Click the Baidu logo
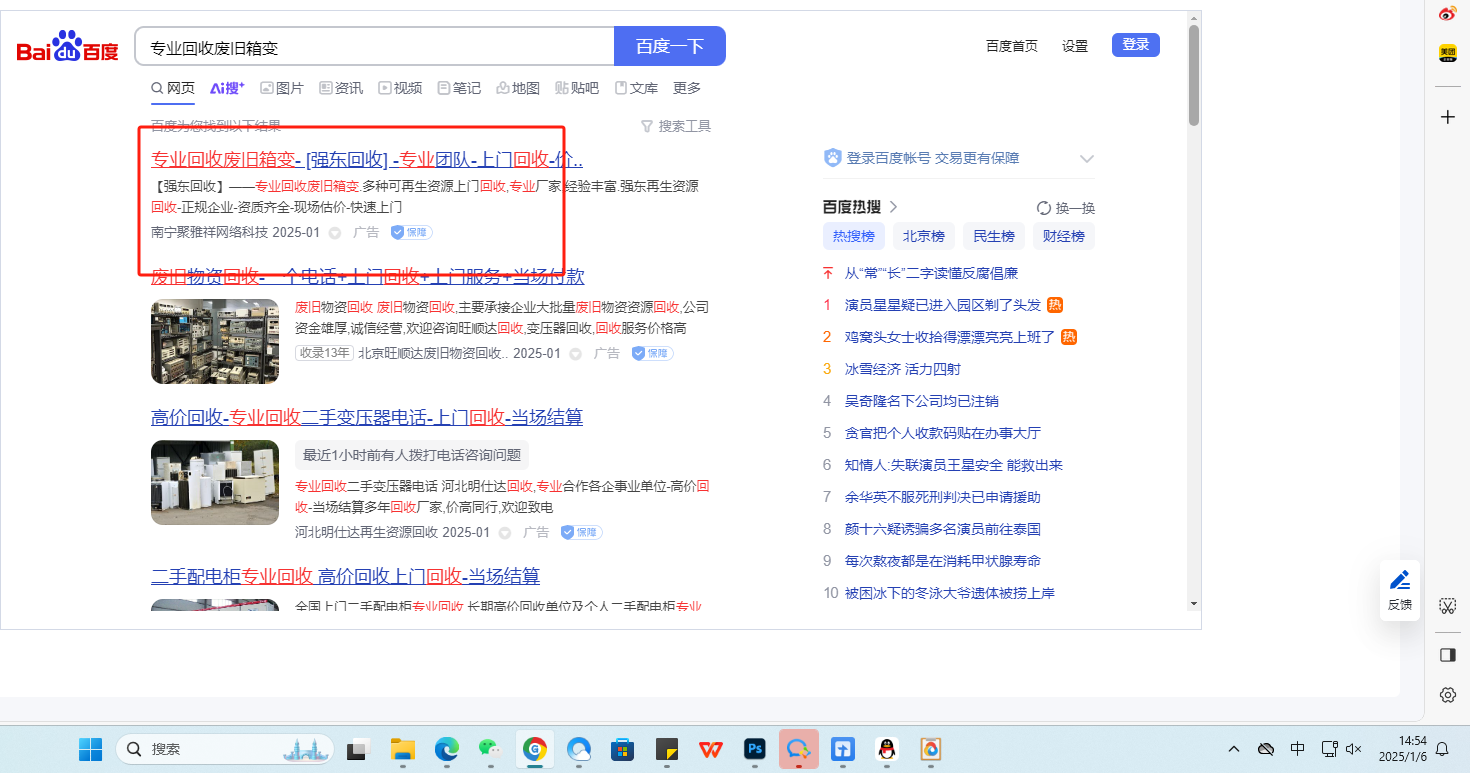The width and height of the screenshot is (1470, 773). pos(68,47)
